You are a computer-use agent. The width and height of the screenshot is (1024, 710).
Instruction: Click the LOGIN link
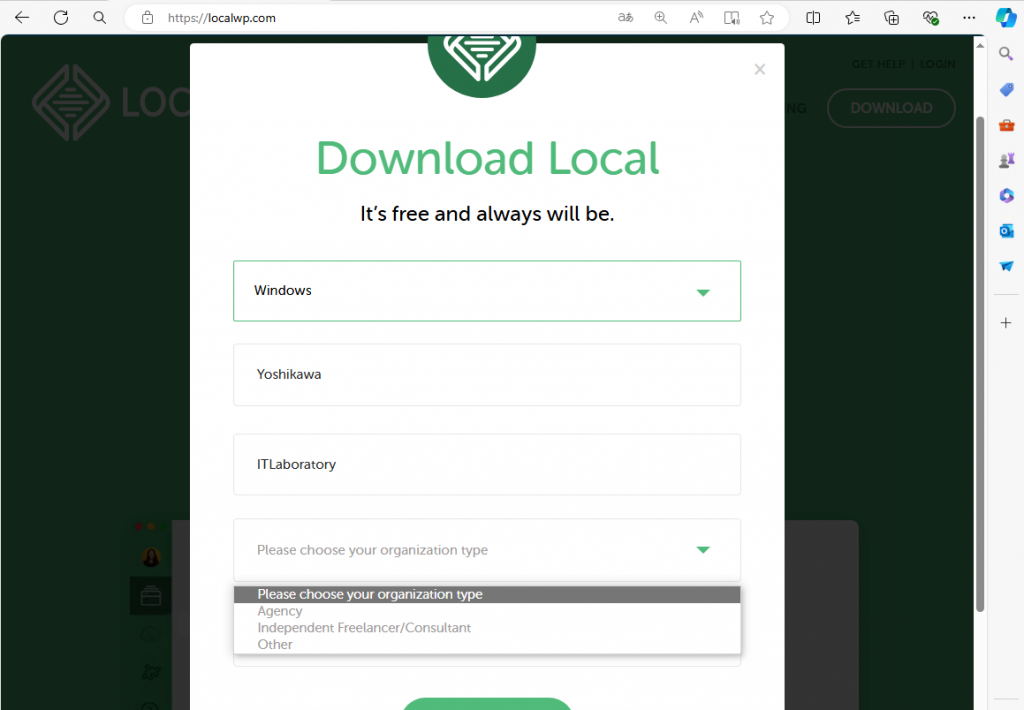937,64
